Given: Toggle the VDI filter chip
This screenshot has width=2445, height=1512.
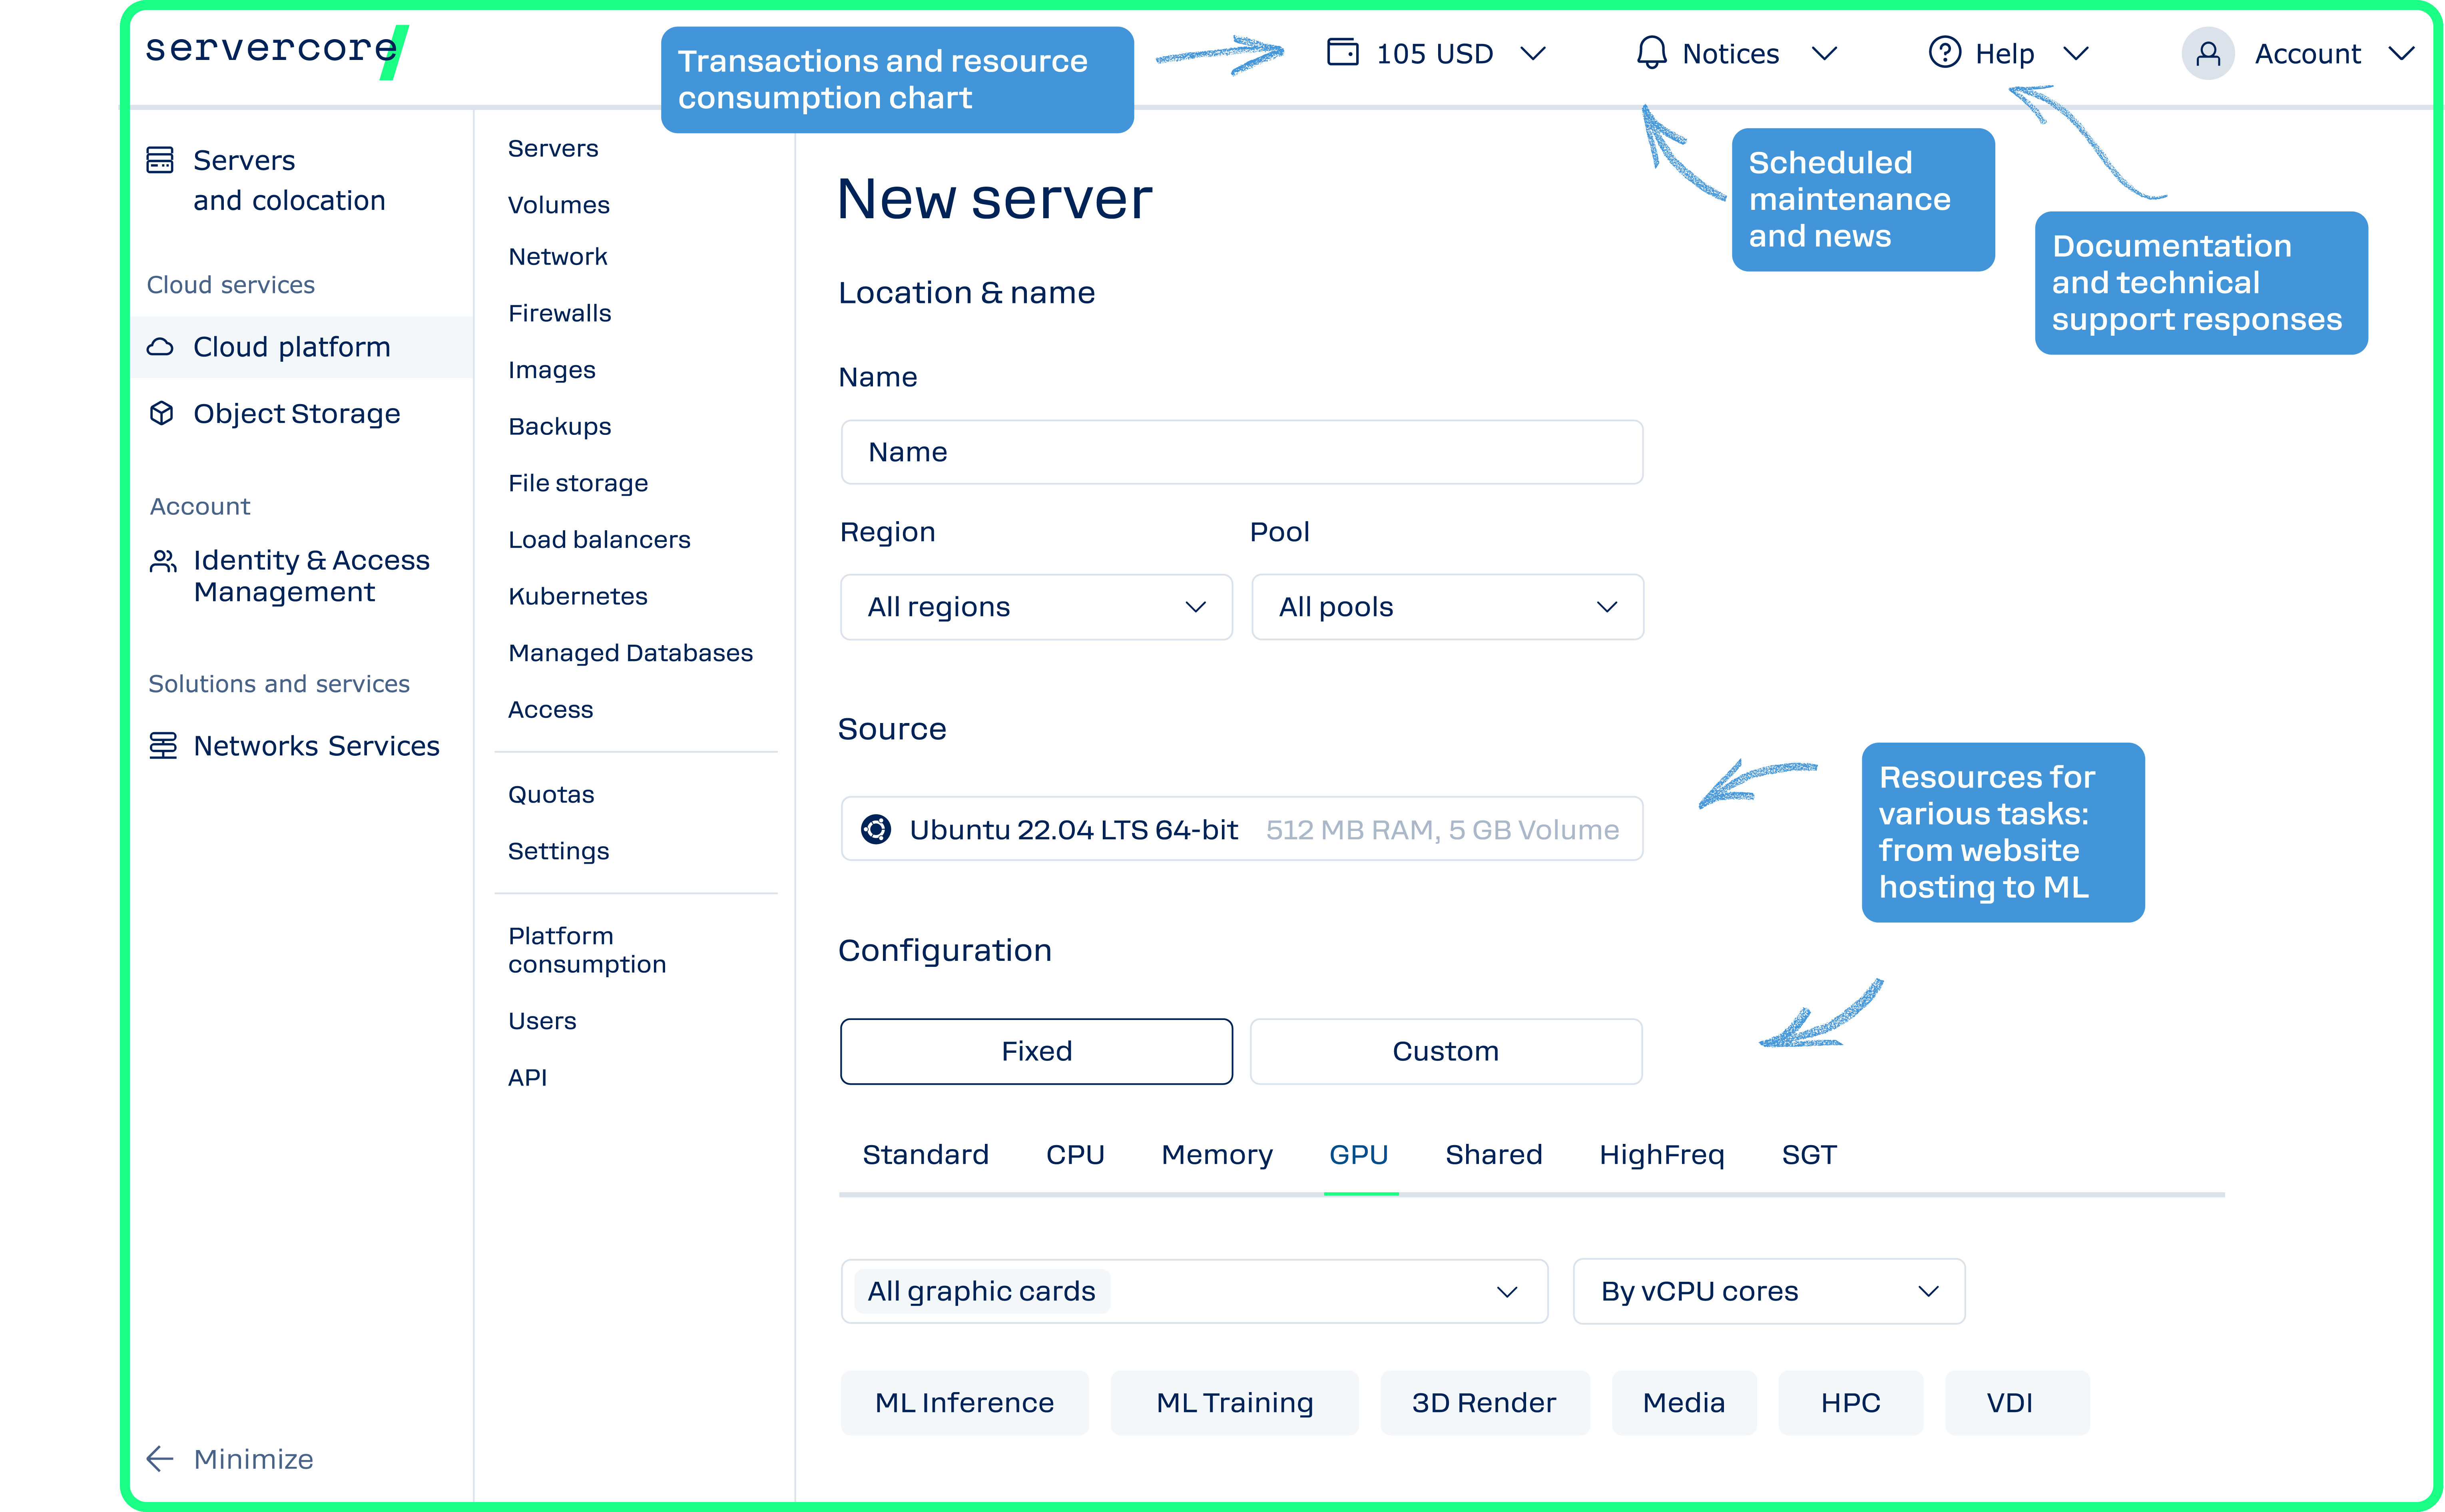Looking at the screenshot, I should click(x=2017, y=1402).
